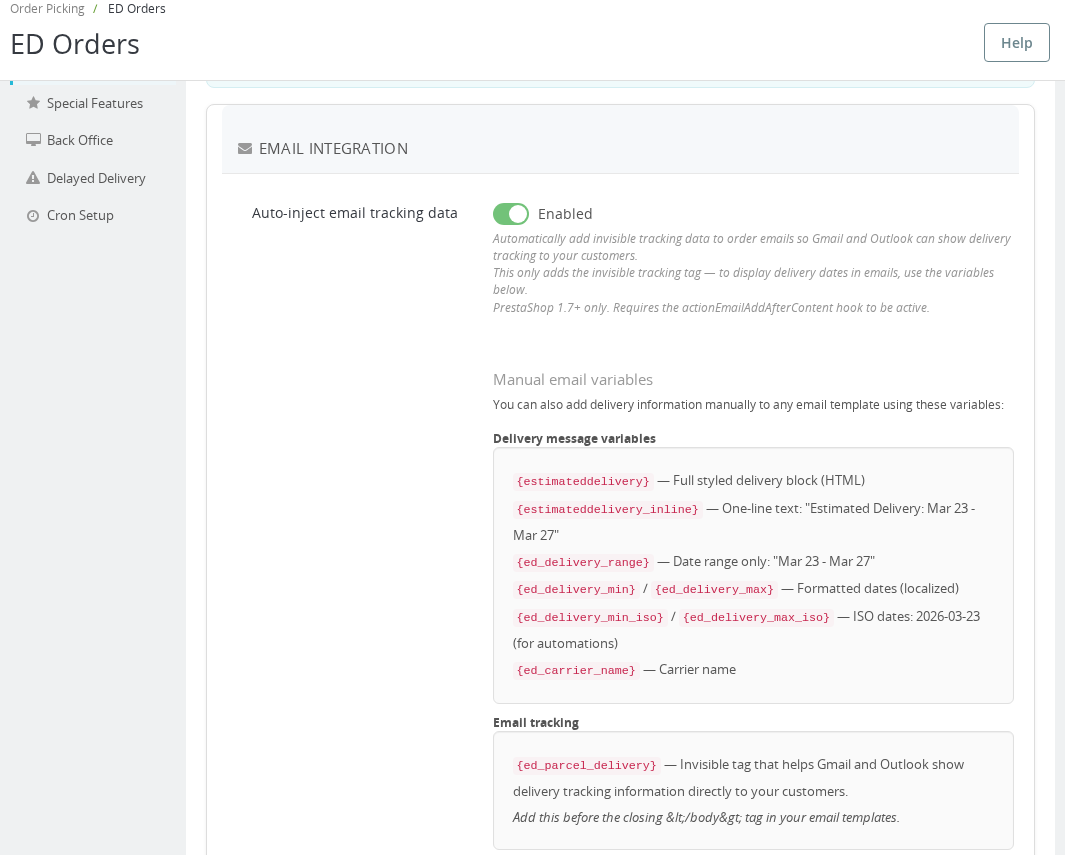Screen dimensions: 1065x855
Task: Go to Order Picking breadcrumb
Action: (47, 9)
